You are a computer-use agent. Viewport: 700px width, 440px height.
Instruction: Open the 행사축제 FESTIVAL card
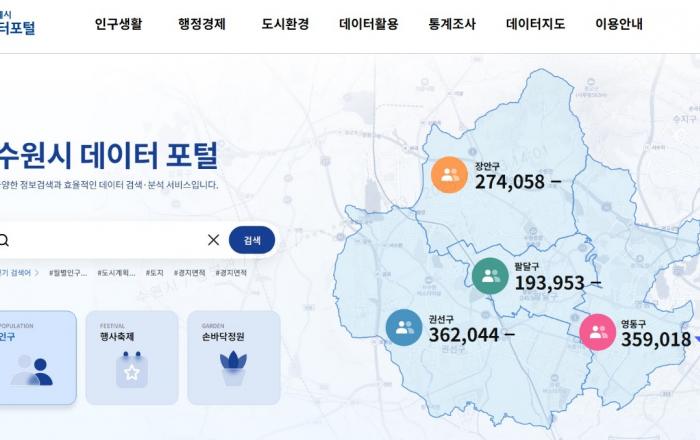coord(132,358)
